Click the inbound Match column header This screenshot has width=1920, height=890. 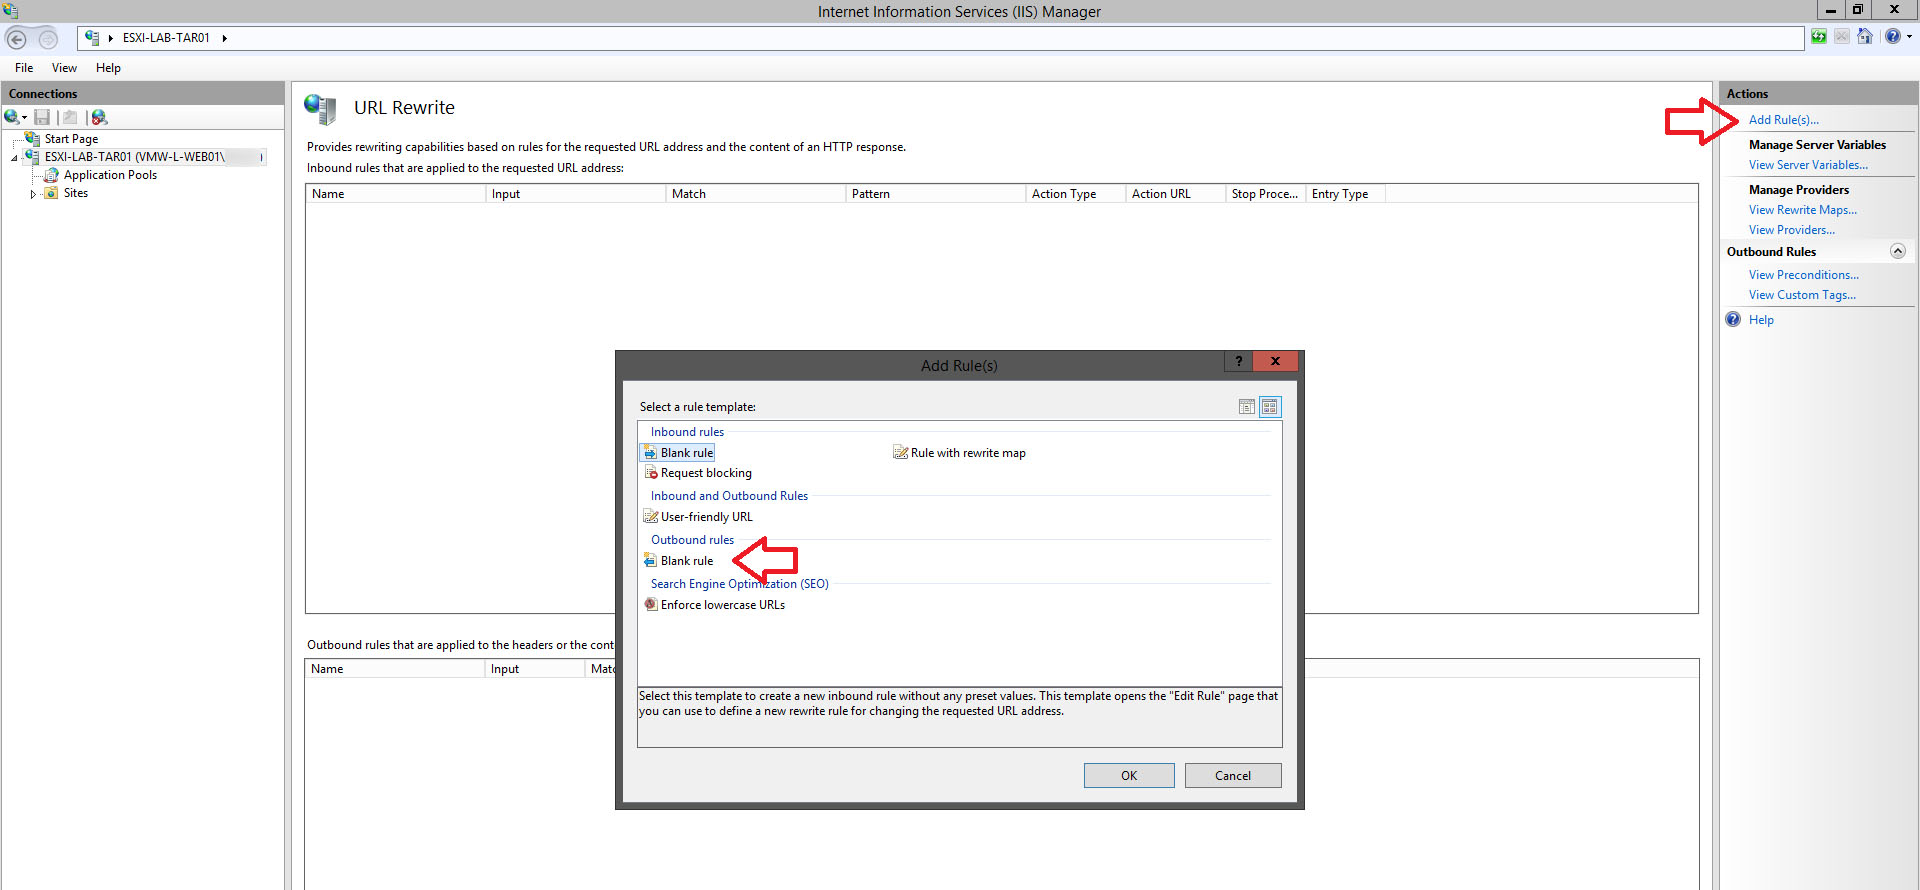tap(756, 194)
